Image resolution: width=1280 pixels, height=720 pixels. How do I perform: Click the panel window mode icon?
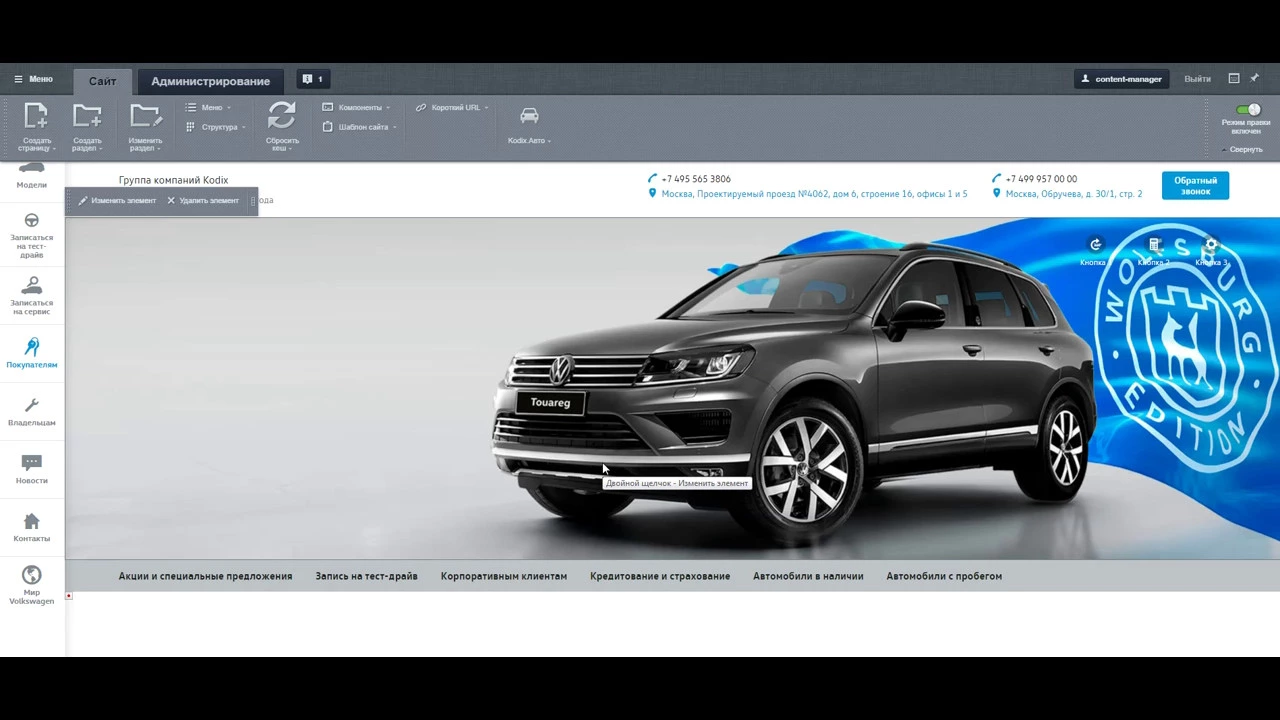1234,78
